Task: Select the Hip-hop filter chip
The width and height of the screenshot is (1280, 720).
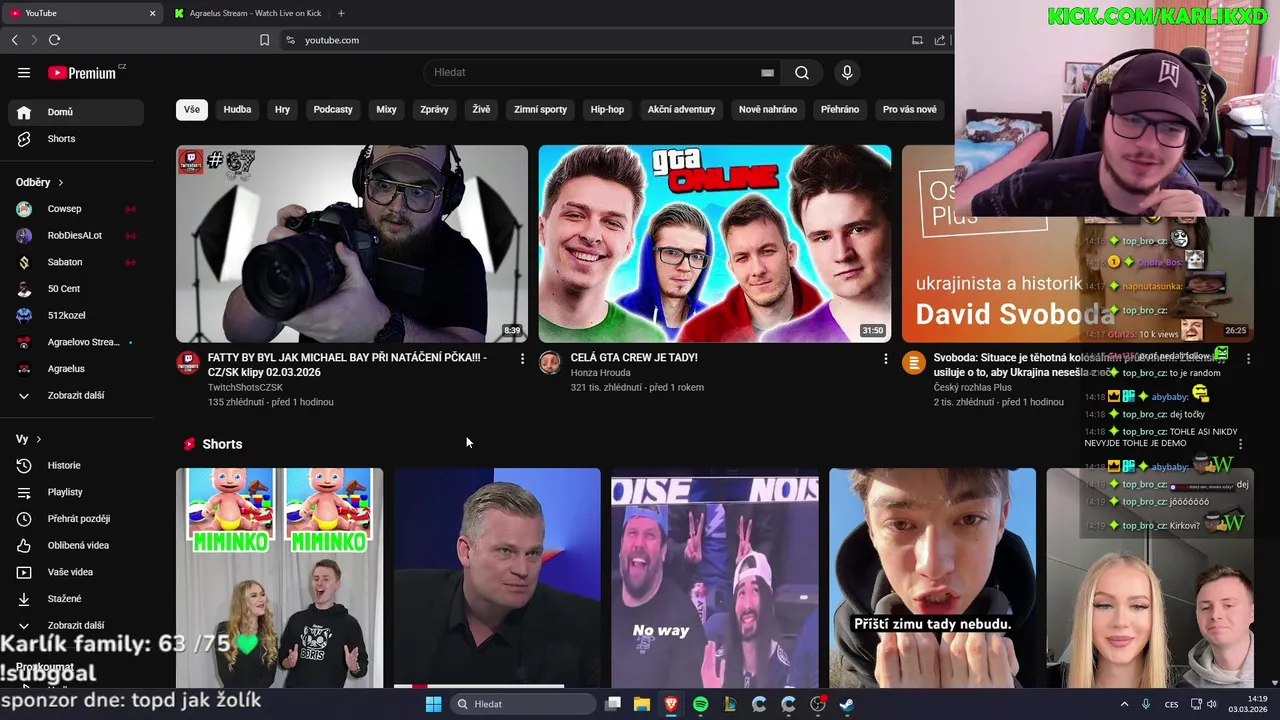Action: pyautogui.click(x=607, y=109)
